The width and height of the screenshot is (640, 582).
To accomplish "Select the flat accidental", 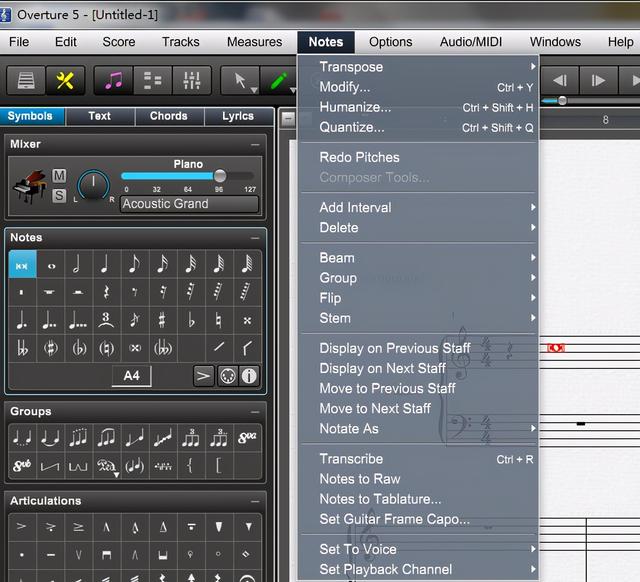I will [x=191, y=320].
